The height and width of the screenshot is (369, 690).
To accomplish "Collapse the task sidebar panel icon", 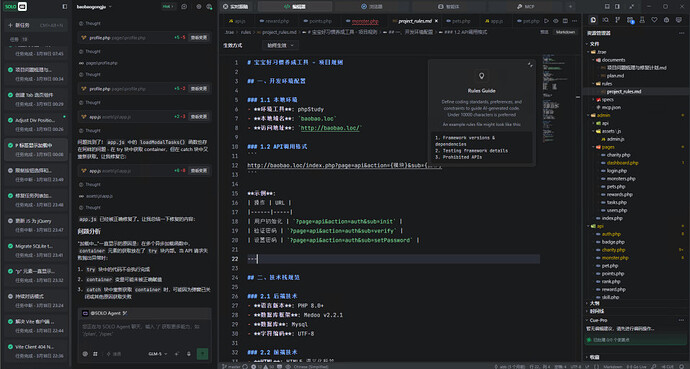I will 65,7.
